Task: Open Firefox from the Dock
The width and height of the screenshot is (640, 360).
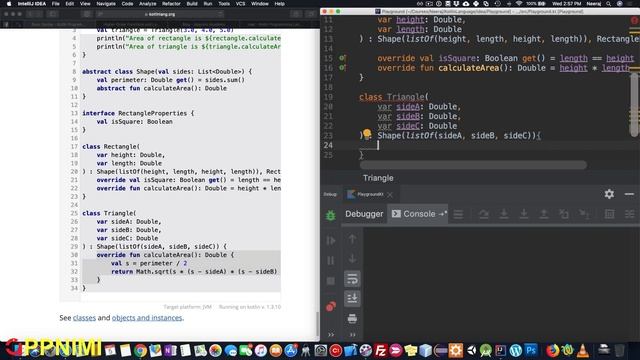Action: [x=552, y=351]
